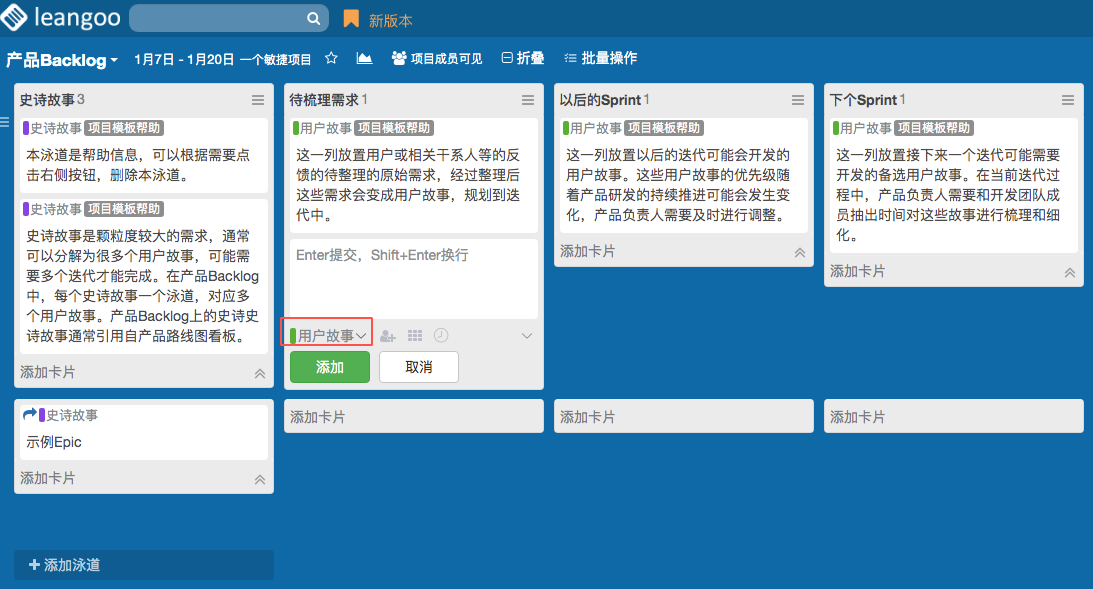
Task: Toggle 项目成员可见 visibility setting
Action: tap(437, 59)
